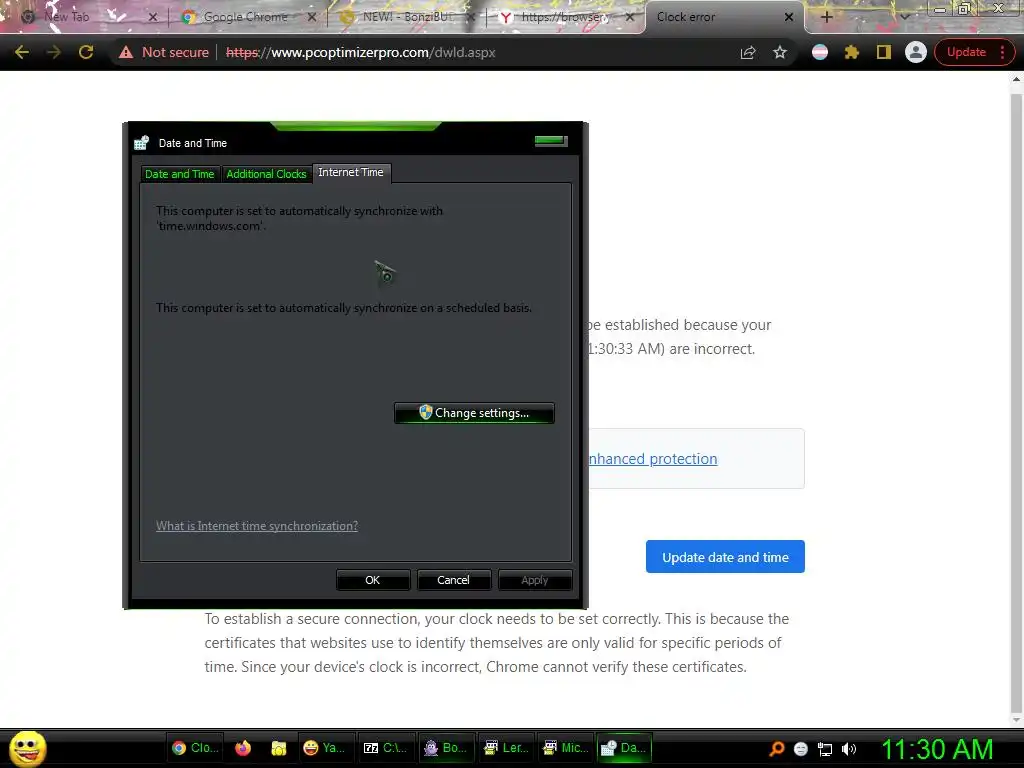Screen dimensions: 1024x768
Task: Open the Additional Clocks tab
Action: pos(266,174)
